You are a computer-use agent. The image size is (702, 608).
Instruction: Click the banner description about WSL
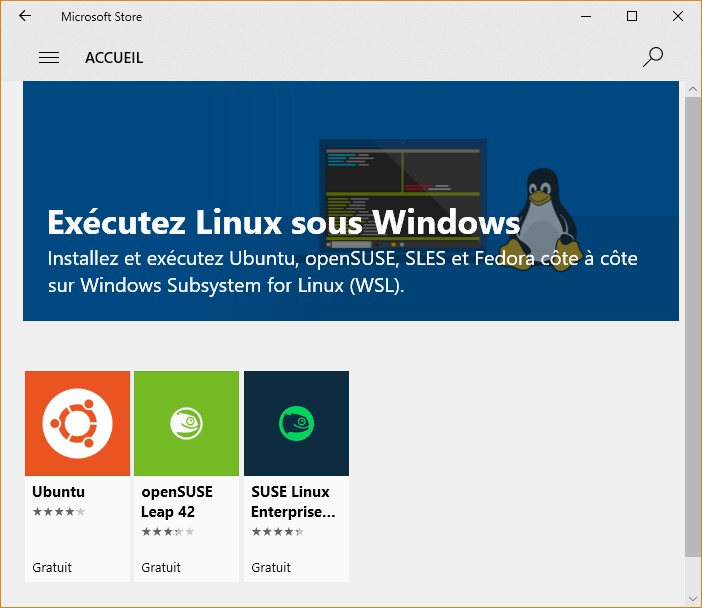click(x=342, y=272)
